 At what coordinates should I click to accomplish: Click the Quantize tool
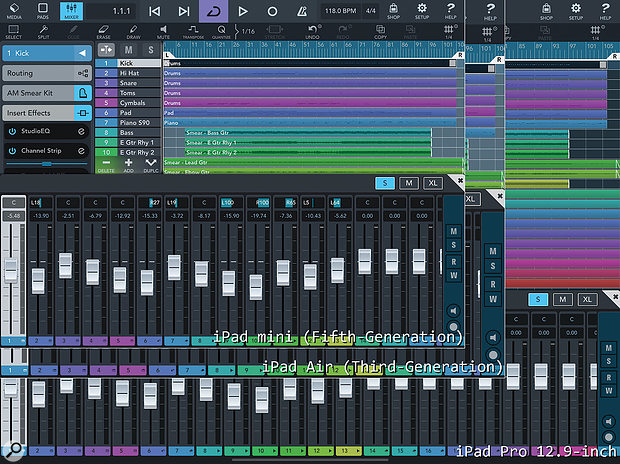[221, 32]
